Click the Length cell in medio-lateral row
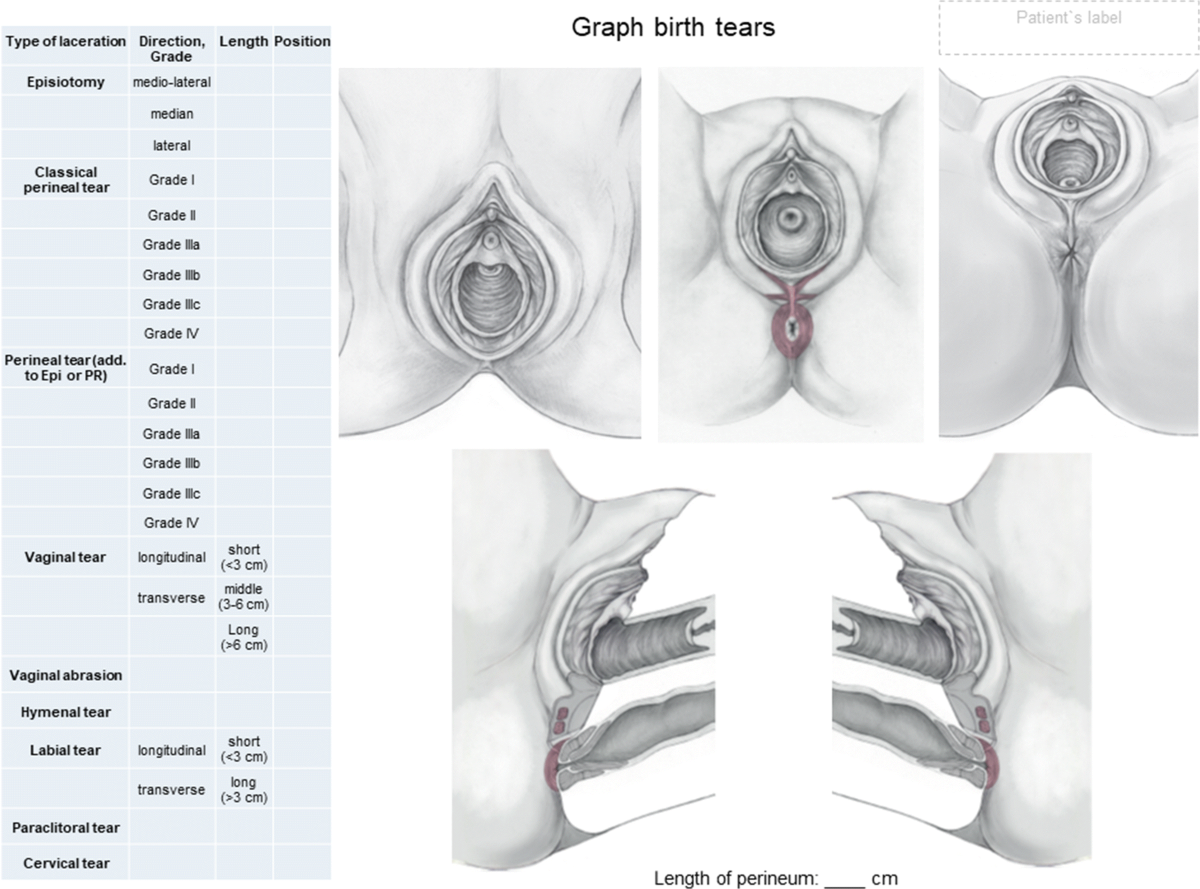 244,82
